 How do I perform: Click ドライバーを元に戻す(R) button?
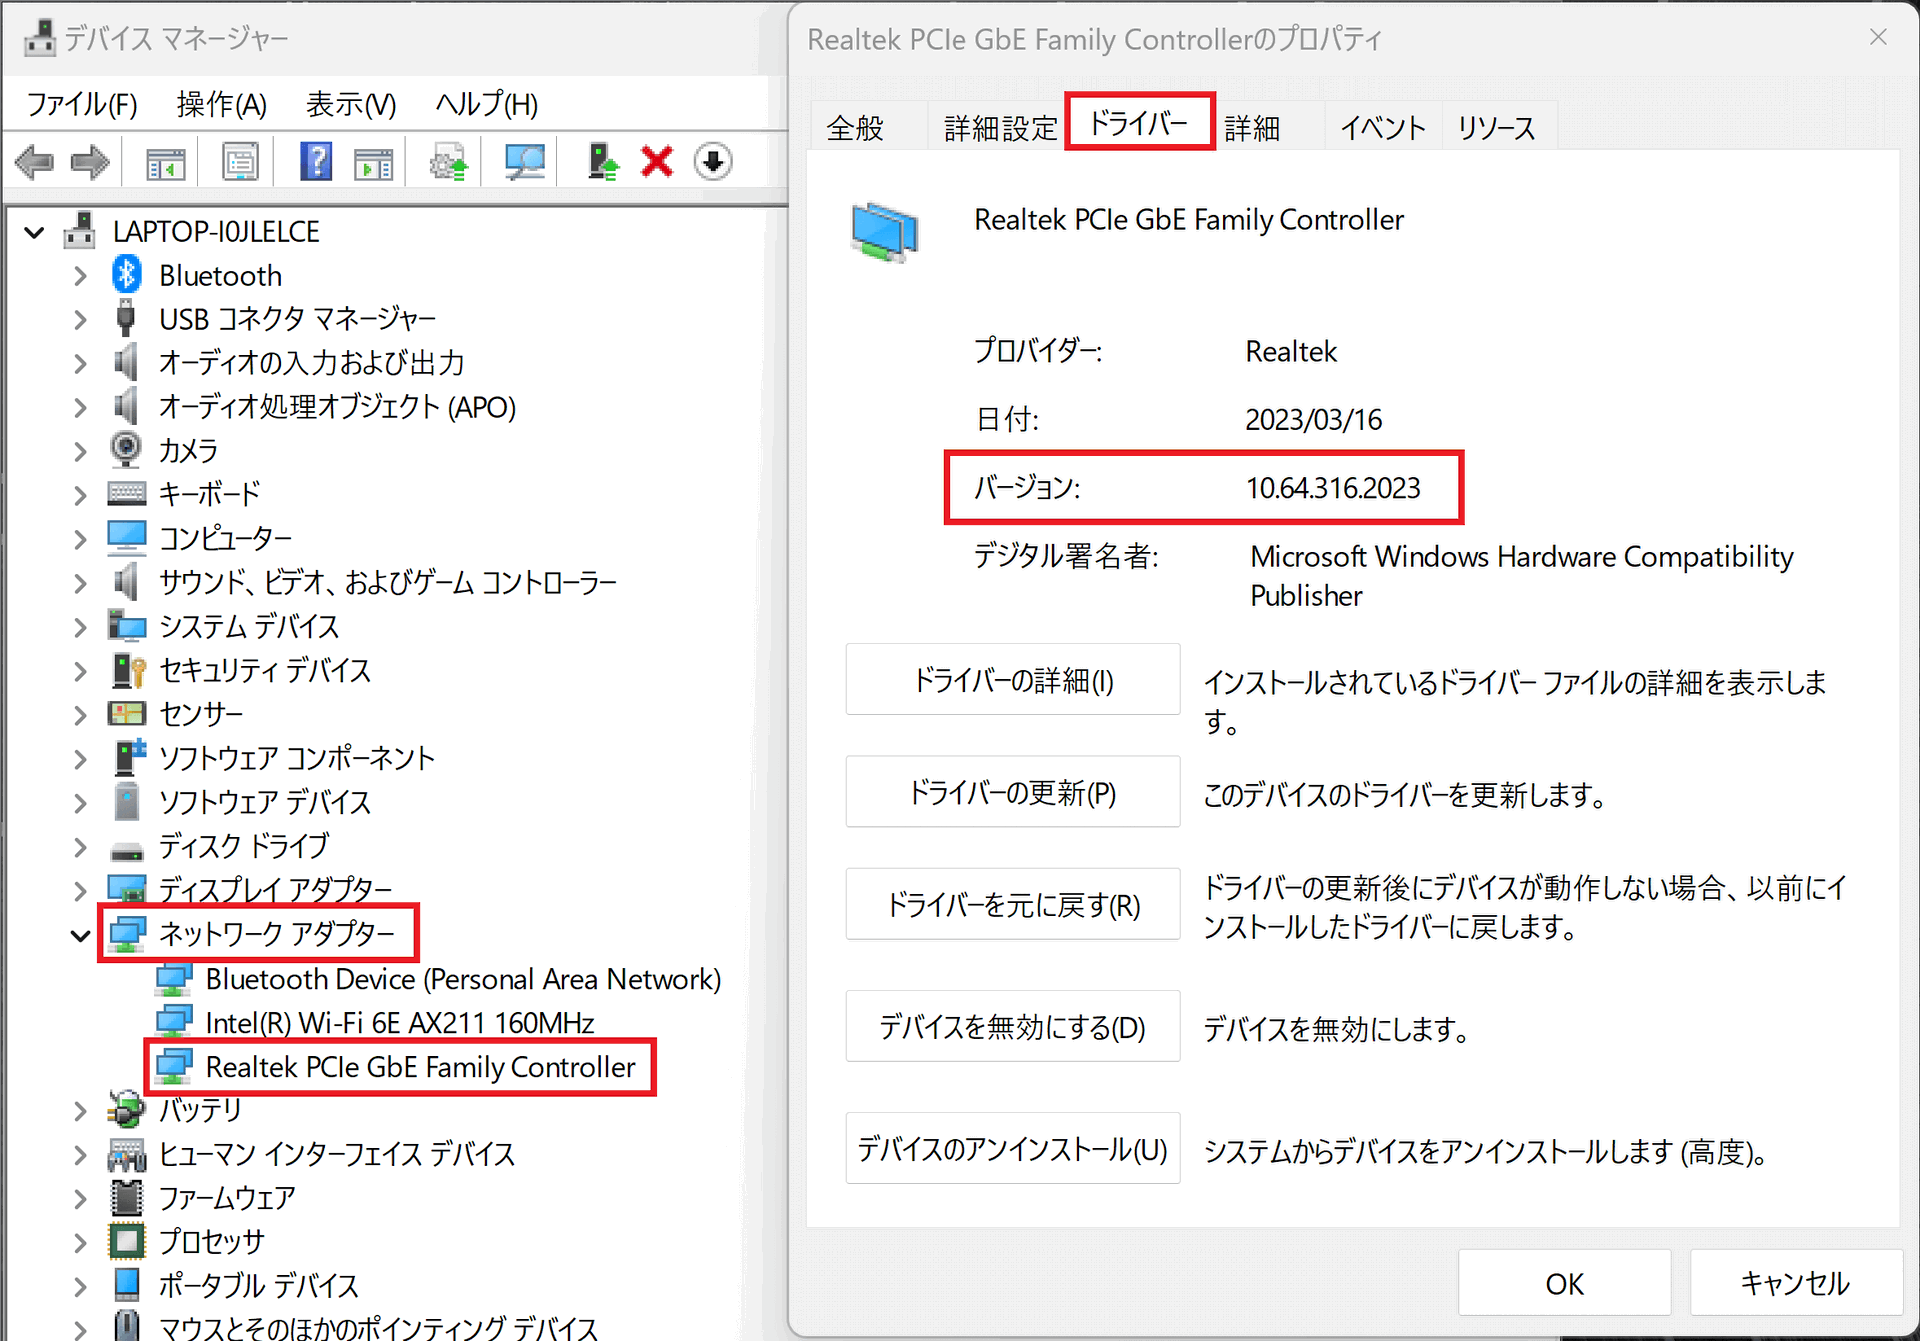tap(1013, 904)
